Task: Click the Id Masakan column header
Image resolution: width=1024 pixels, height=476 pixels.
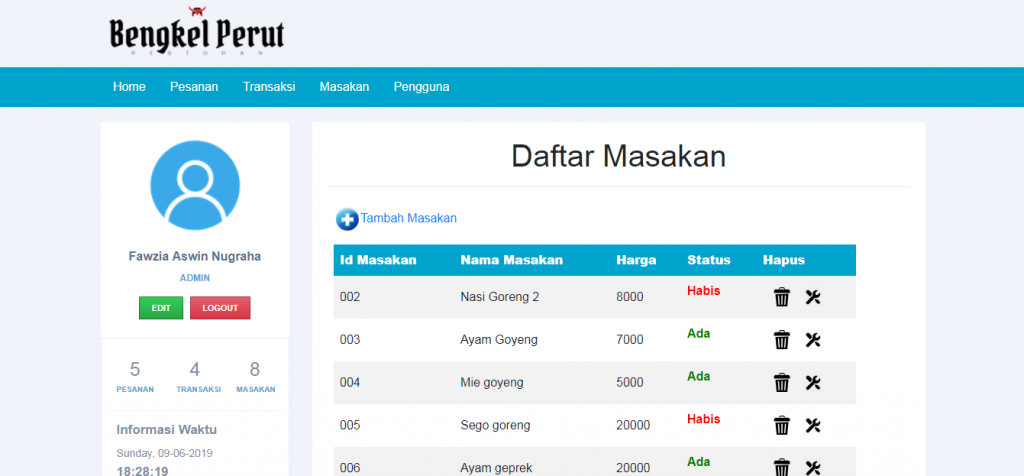Action: 378,260
